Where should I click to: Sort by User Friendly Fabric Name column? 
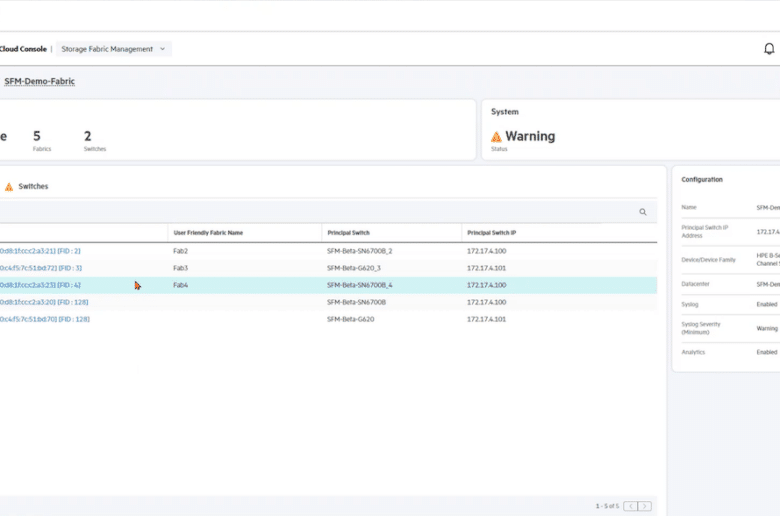pyautogui.click(x=208, y=233)
